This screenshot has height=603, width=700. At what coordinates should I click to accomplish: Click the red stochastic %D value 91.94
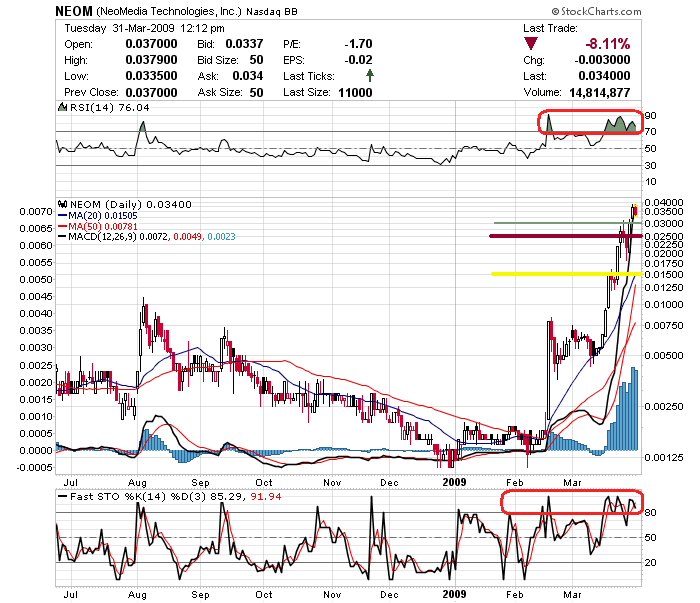266,496
